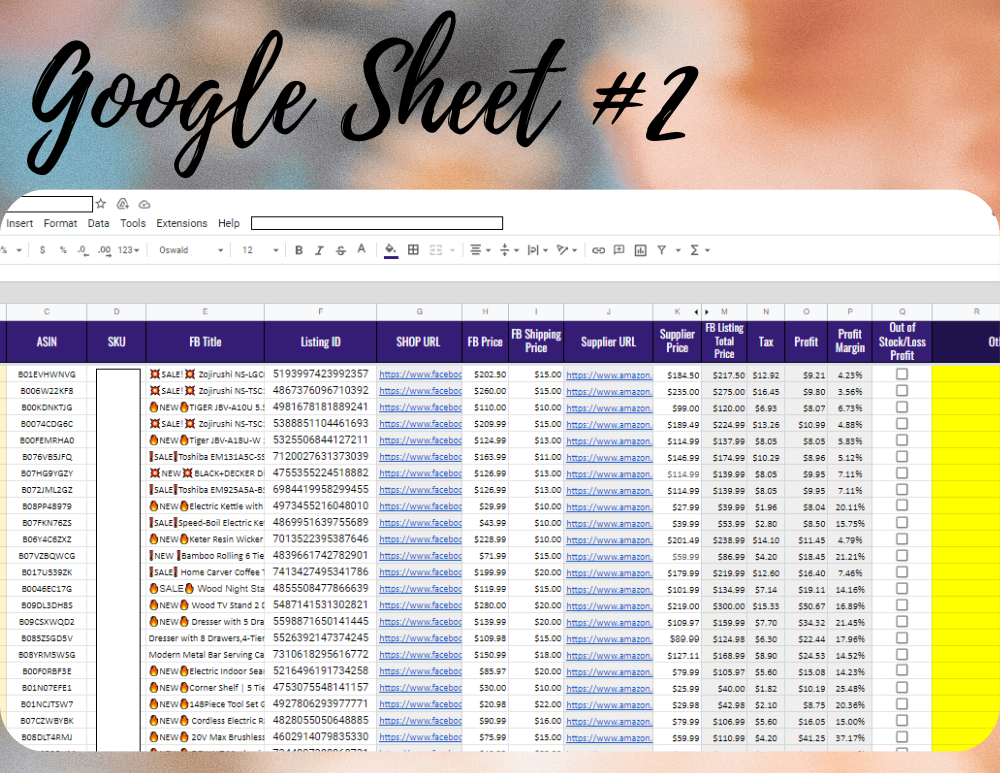Expand hidden column left arrow near K

pyautogui.click(x=696, y=312)
